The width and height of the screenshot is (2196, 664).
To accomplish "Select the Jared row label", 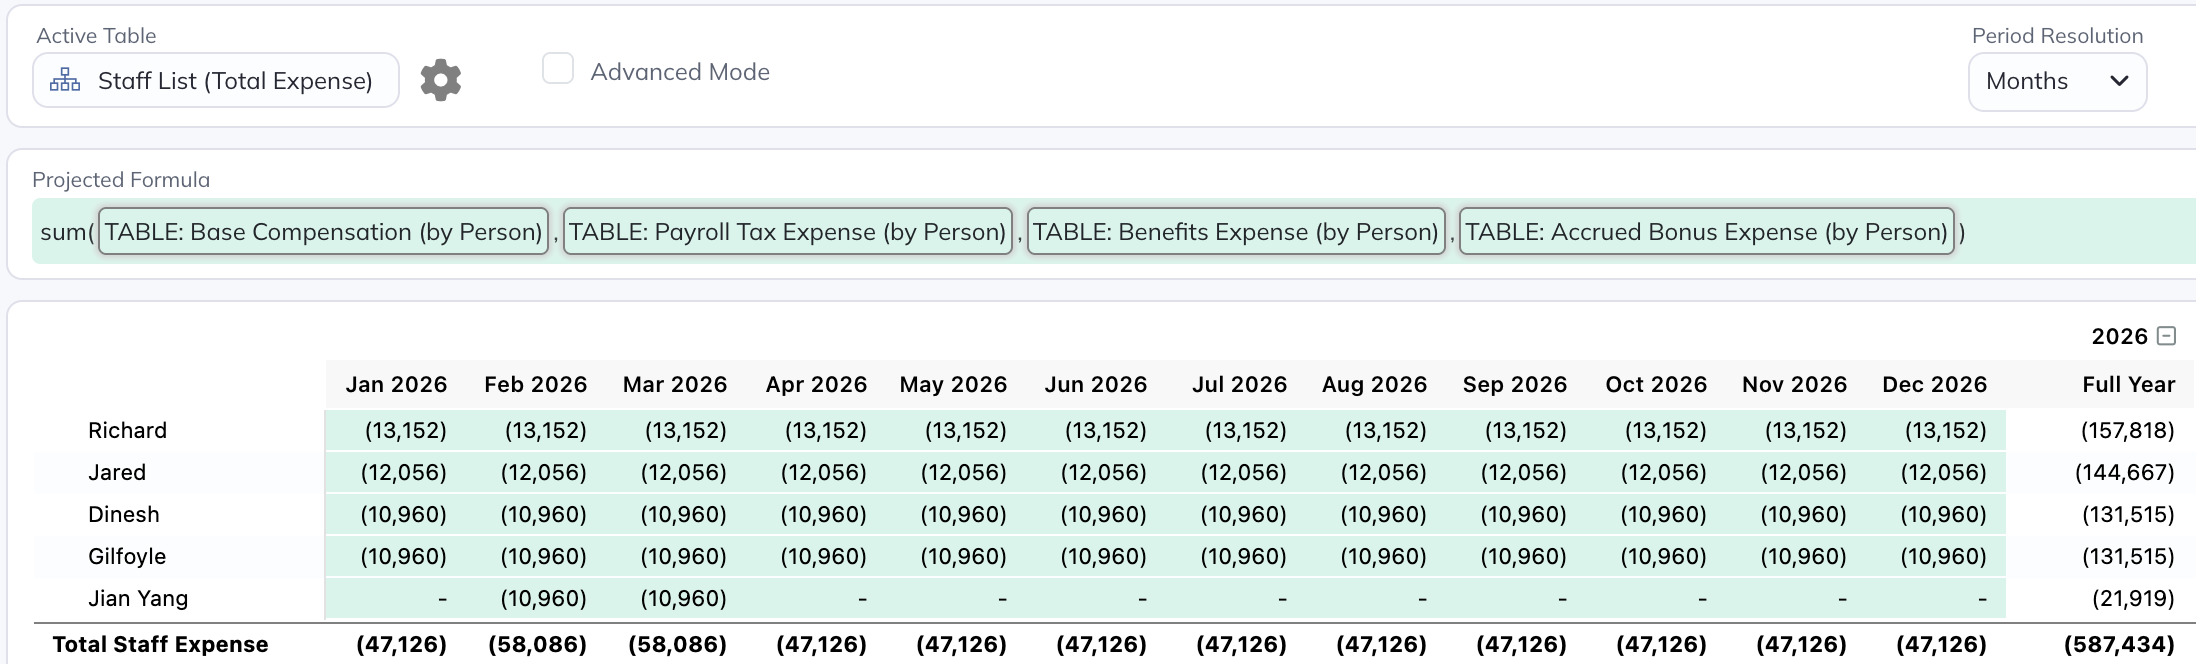I will coord(117,473).
